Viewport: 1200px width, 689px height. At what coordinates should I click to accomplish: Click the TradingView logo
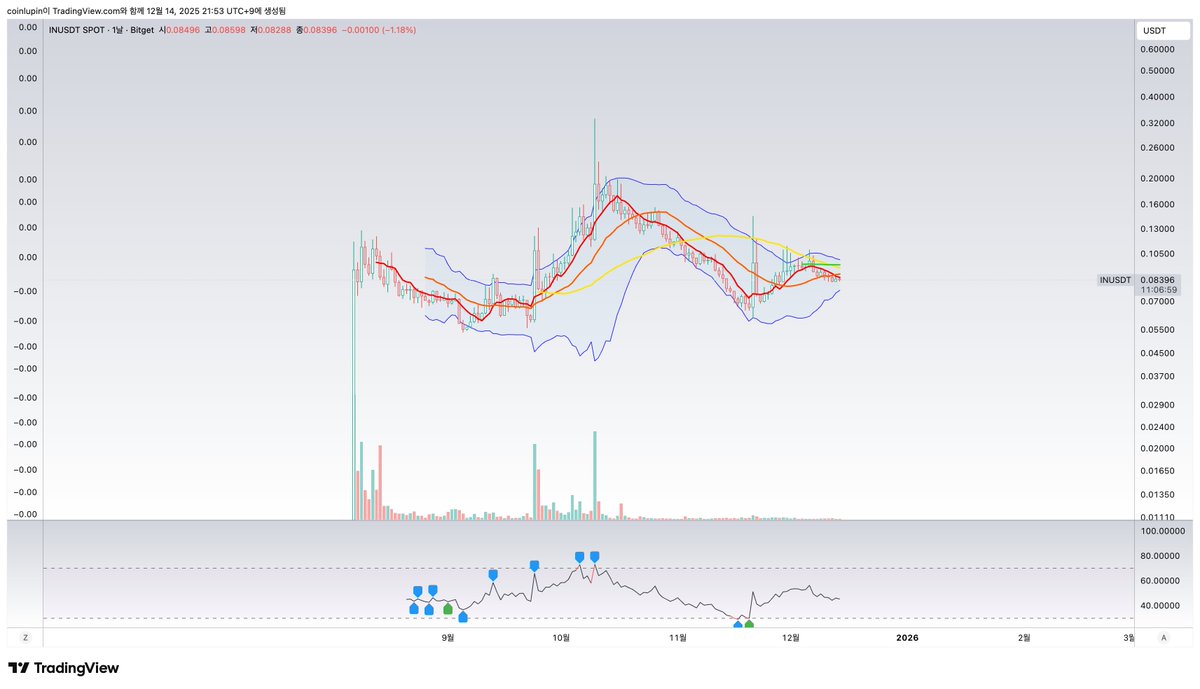pos(63,668)
